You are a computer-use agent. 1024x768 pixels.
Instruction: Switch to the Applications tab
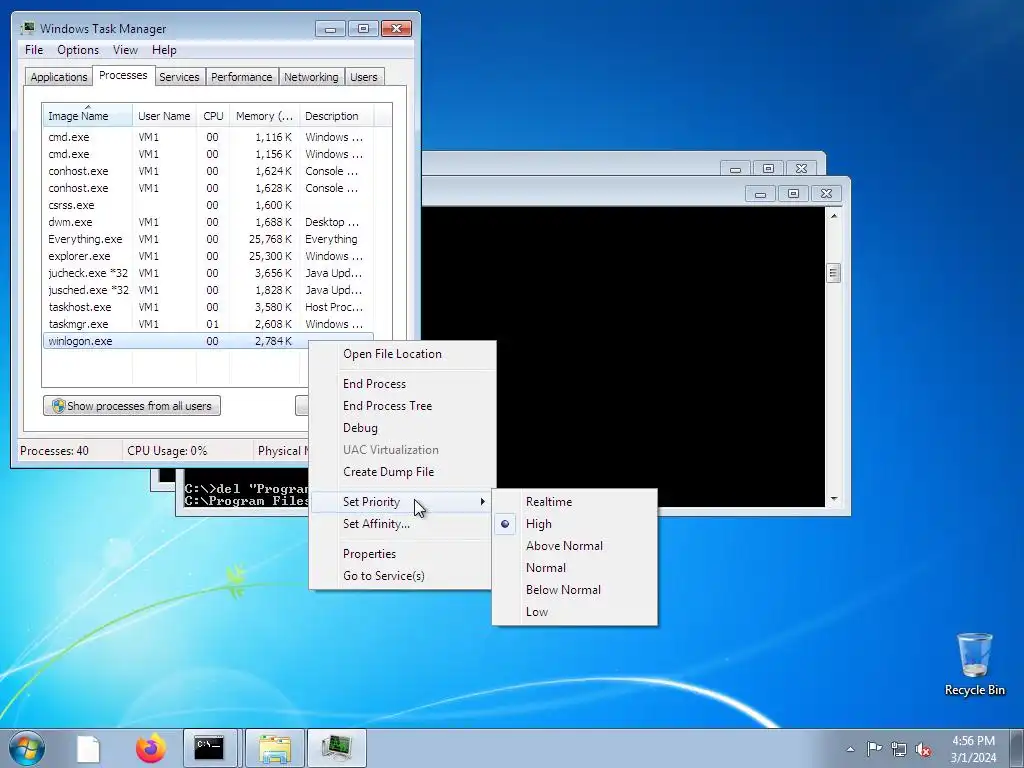point(59,76)
